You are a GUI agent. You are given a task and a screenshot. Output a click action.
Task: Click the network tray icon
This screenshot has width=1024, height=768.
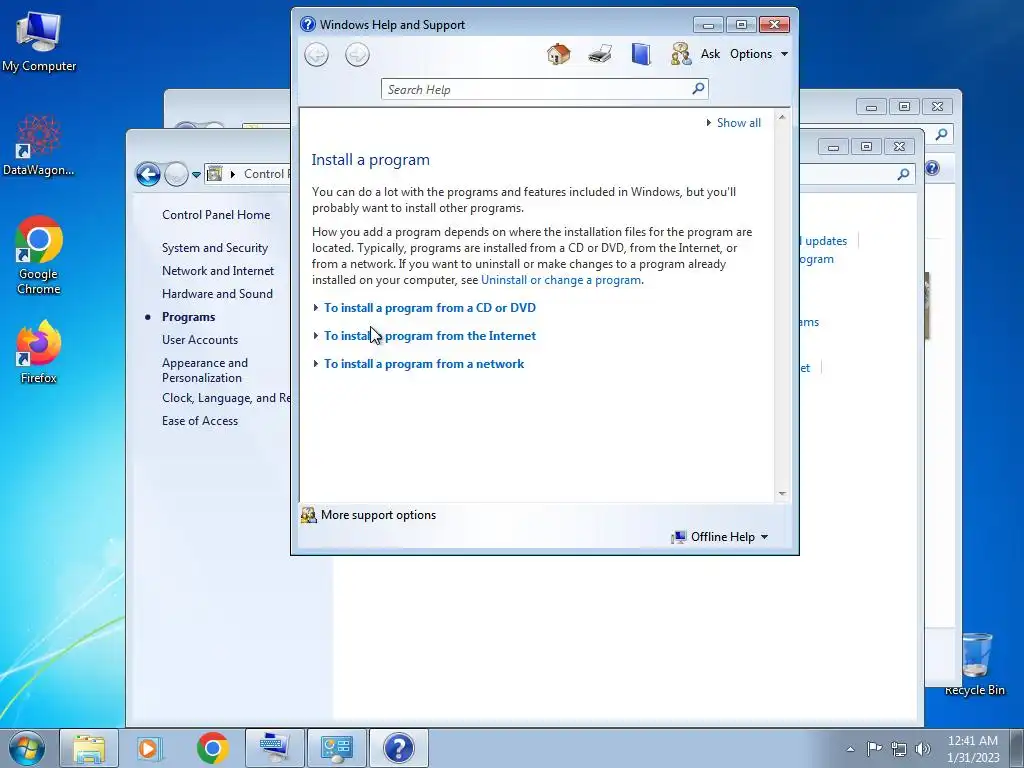click(x=899, y=749)
